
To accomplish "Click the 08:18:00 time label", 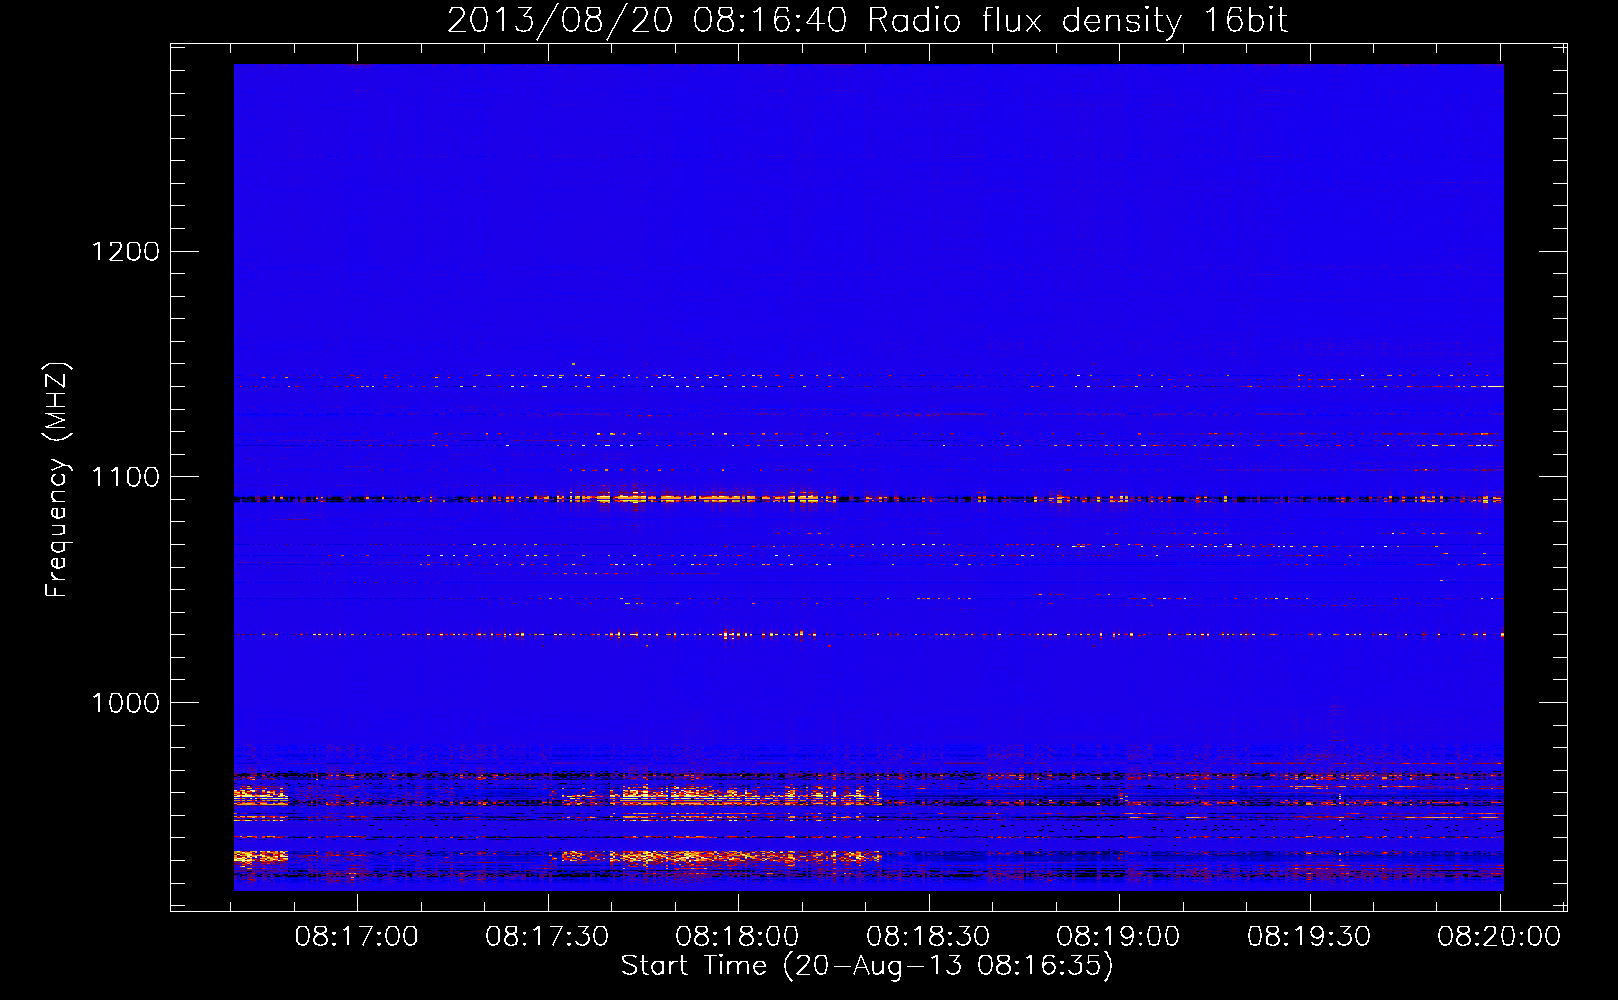I will point(737,937).
